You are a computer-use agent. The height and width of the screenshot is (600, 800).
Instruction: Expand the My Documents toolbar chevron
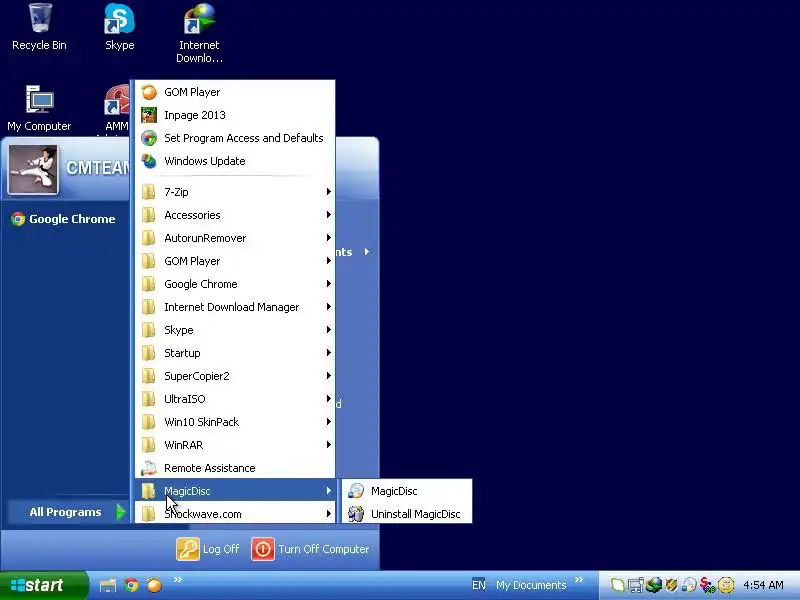point(579,580)
